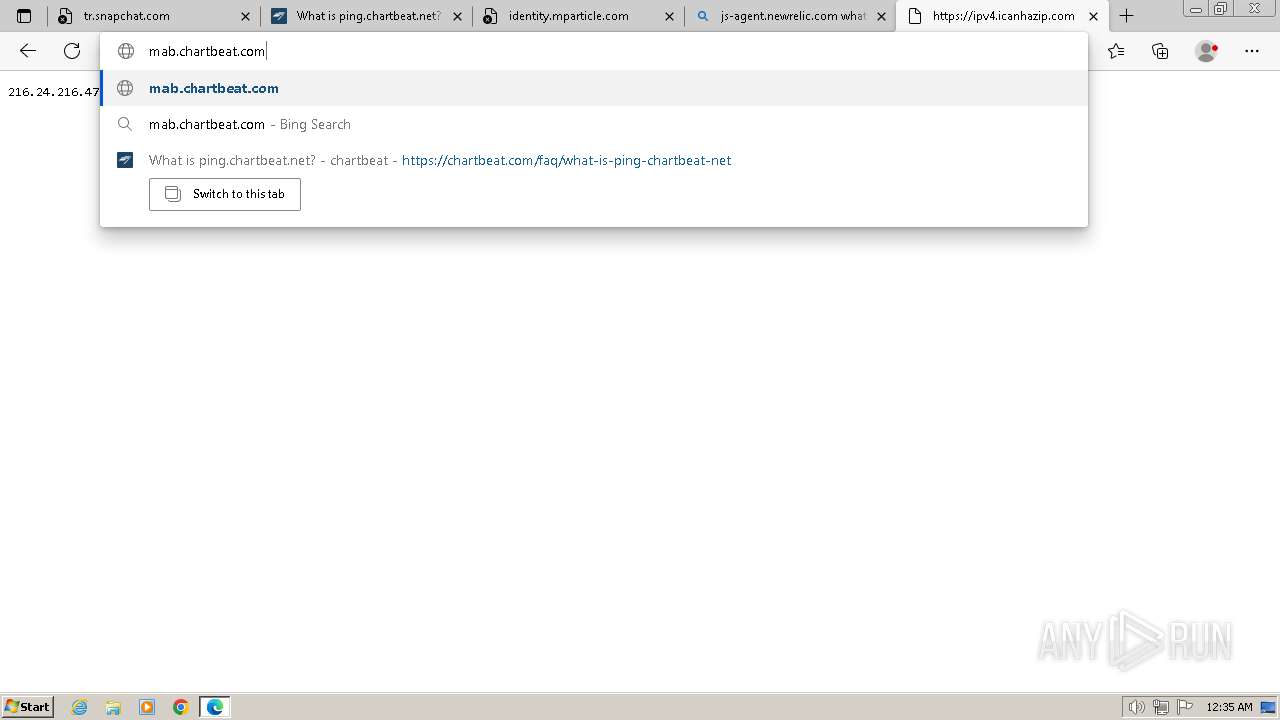Click the address bar showing mab.chartbeat.com

coord(594,51)
